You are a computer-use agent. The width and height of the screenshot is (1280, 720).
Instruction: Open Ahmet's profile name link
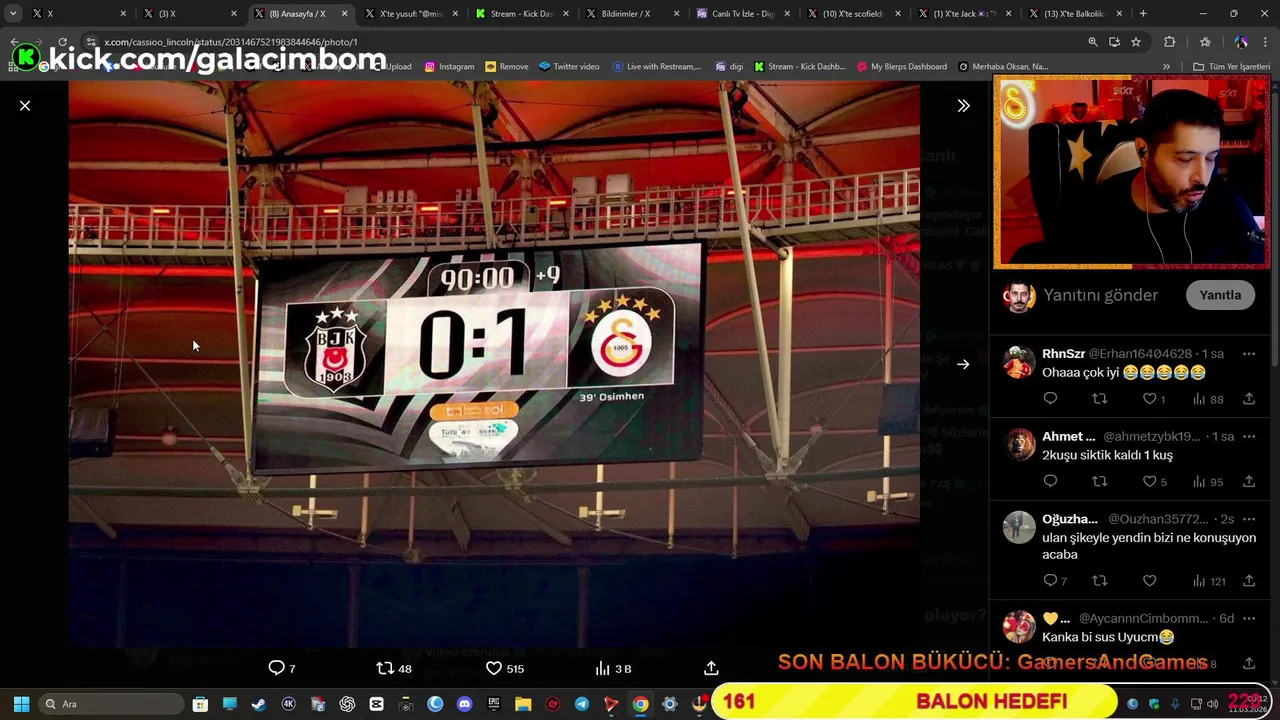coord(1069,437)
